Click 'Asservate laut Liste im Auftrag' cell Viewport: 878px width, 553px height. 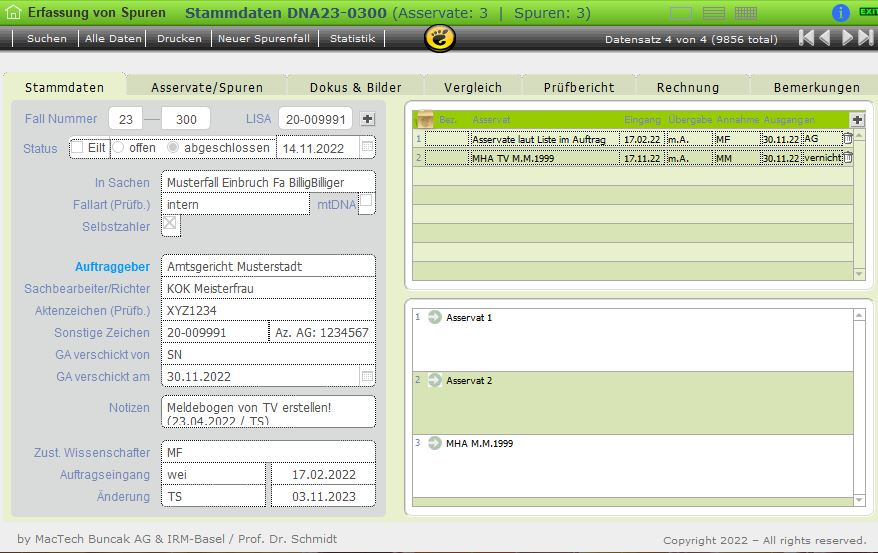point(544,139)
